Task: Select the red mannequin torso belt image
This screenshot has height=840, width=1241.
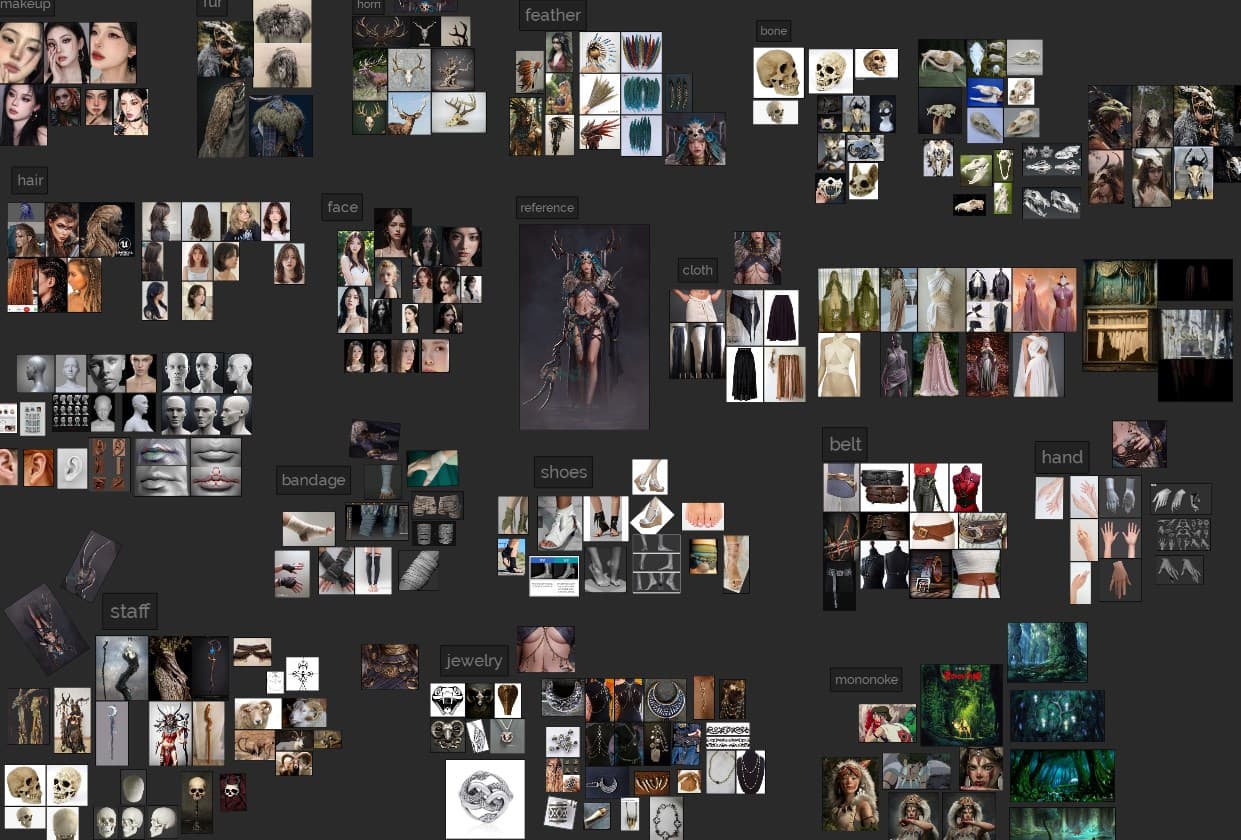Action: click(x=965, y=488)
